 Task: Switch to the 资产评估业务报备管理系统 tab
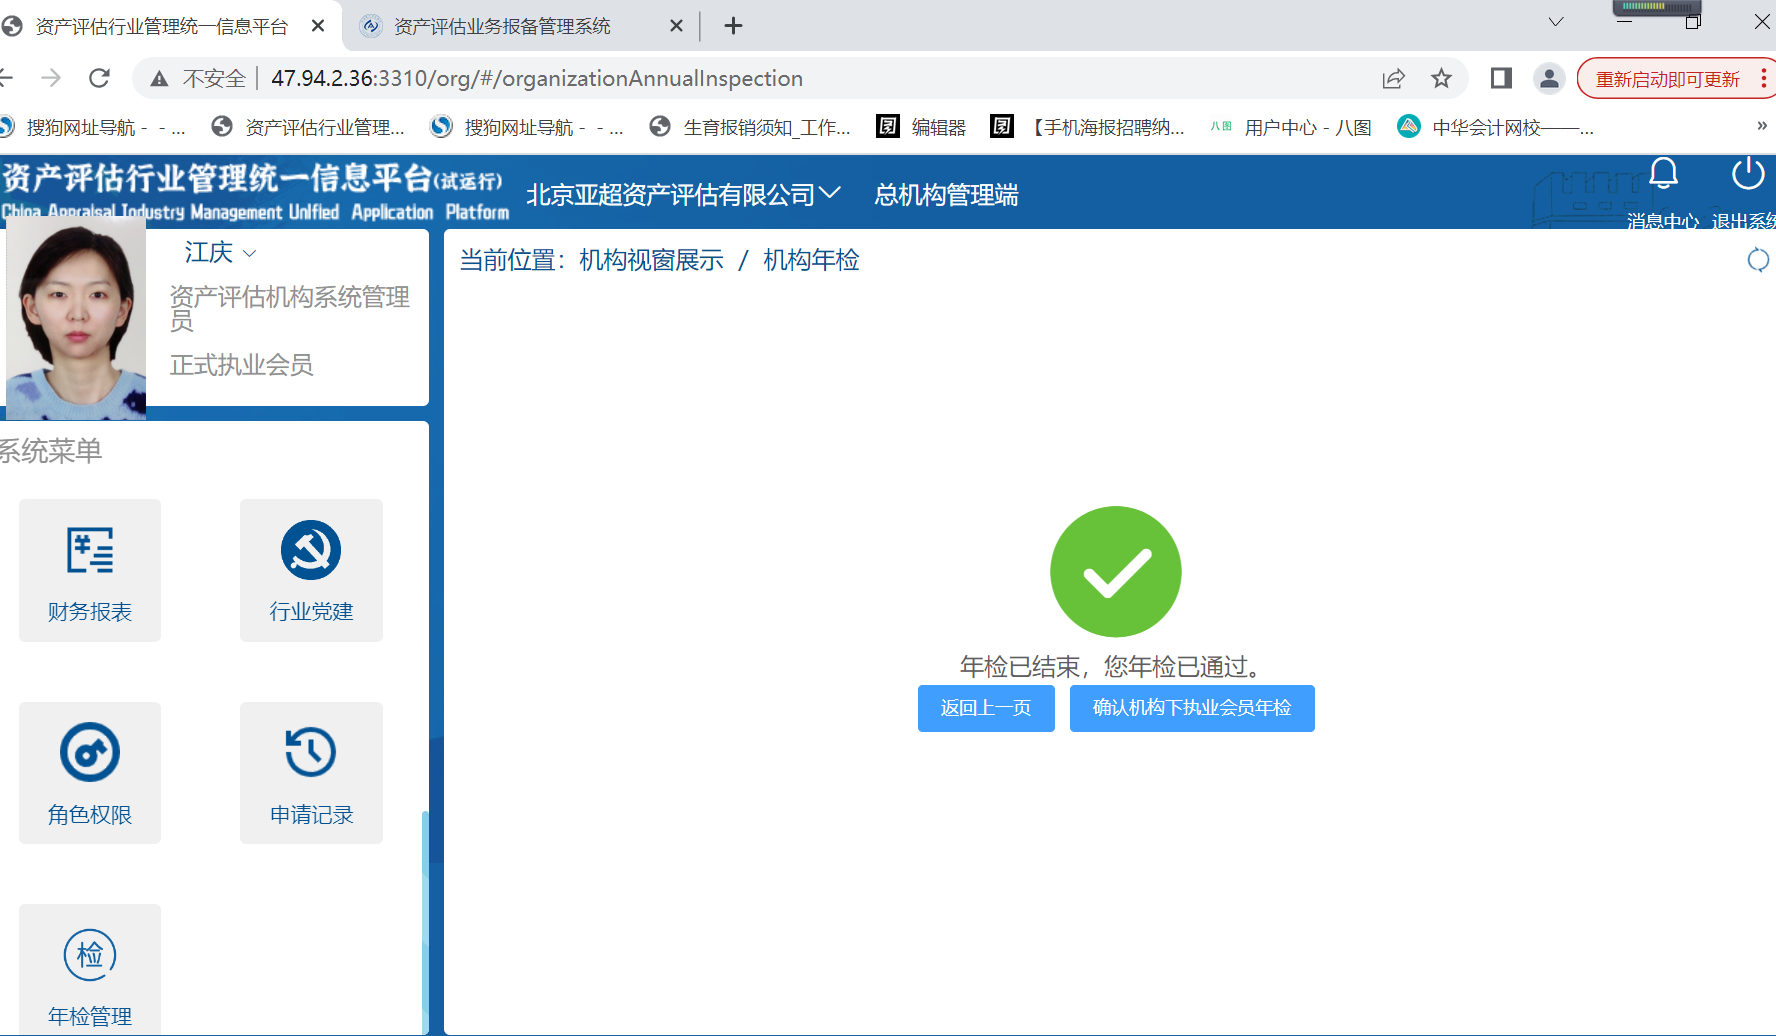[502, 26]
